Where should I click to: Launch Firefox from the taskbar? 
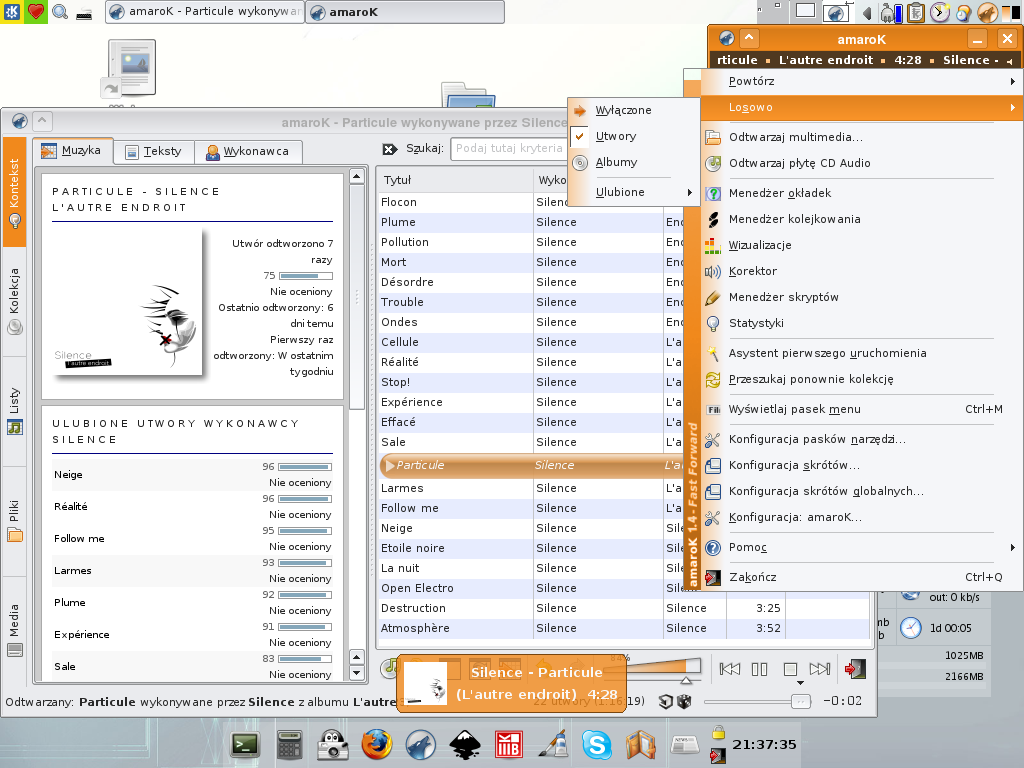pos(377,745)
